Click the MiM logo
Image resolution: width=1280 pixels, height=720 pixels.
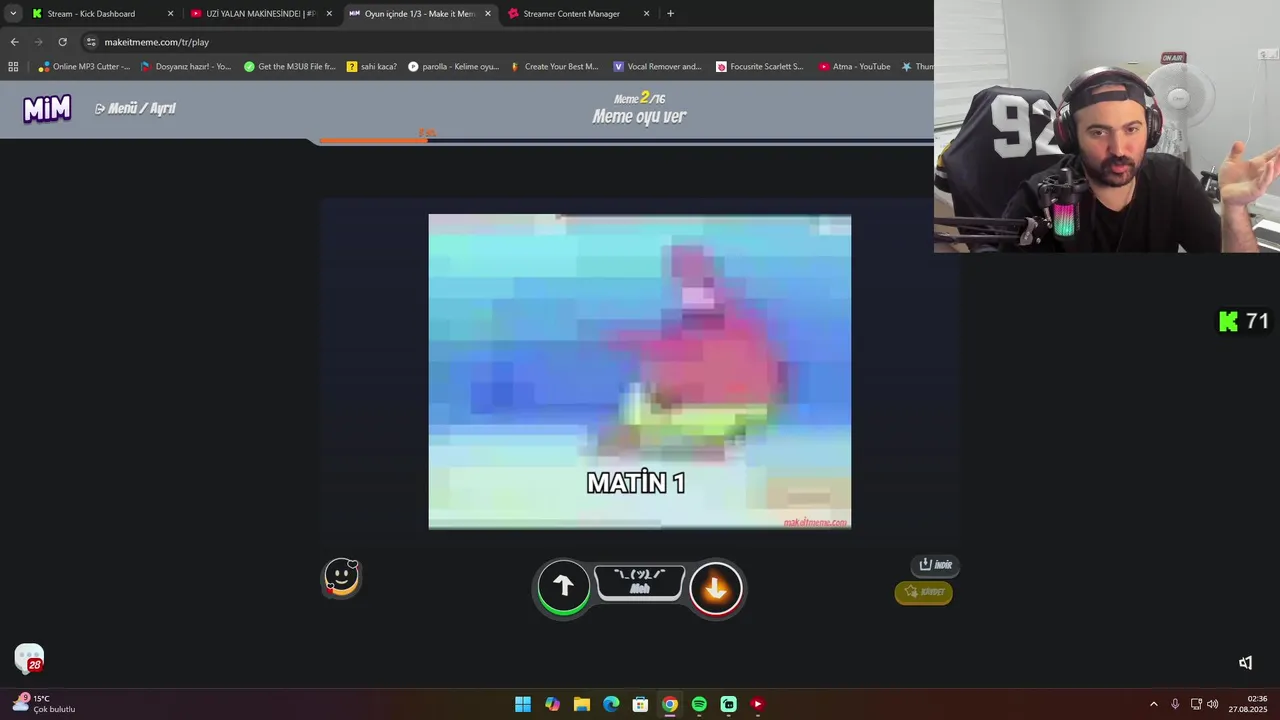click(47, 108)
